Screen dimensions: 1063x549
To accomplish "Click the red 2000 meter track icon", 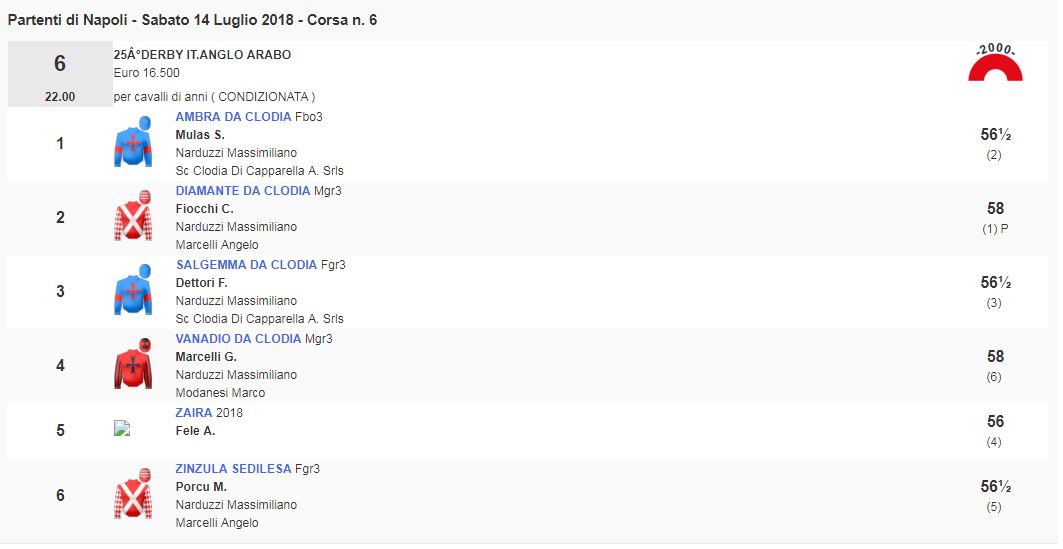I will 995,64.
